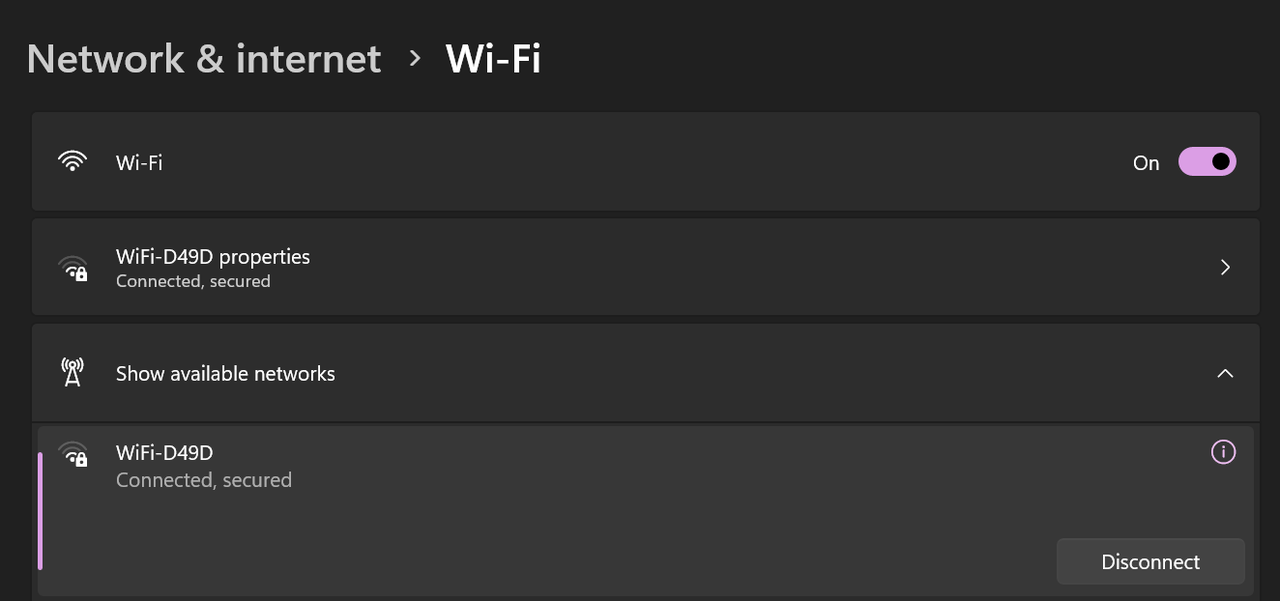Click the purple selection bar beside WiFi-D49D
The height and width of the screenshot is (601, 1280).
pos(40,510)
